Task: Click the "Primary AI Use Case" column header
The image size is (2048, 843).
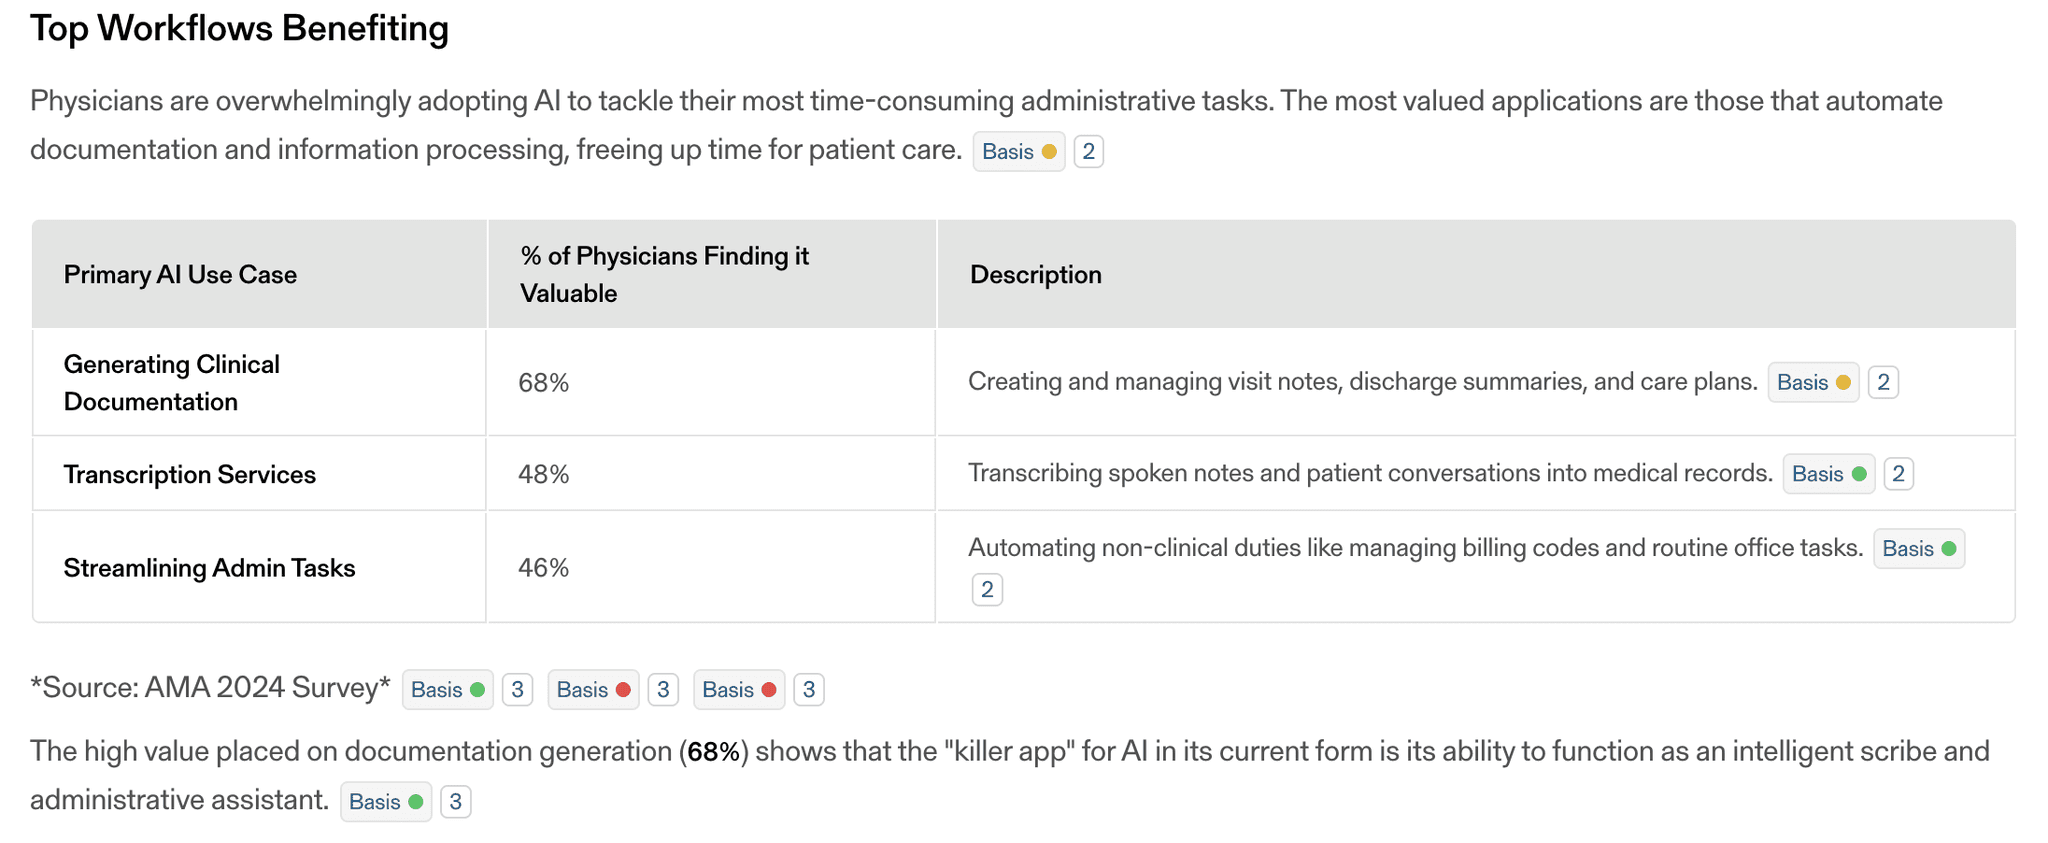Action: pyautogui.click(x=180, y=275)
